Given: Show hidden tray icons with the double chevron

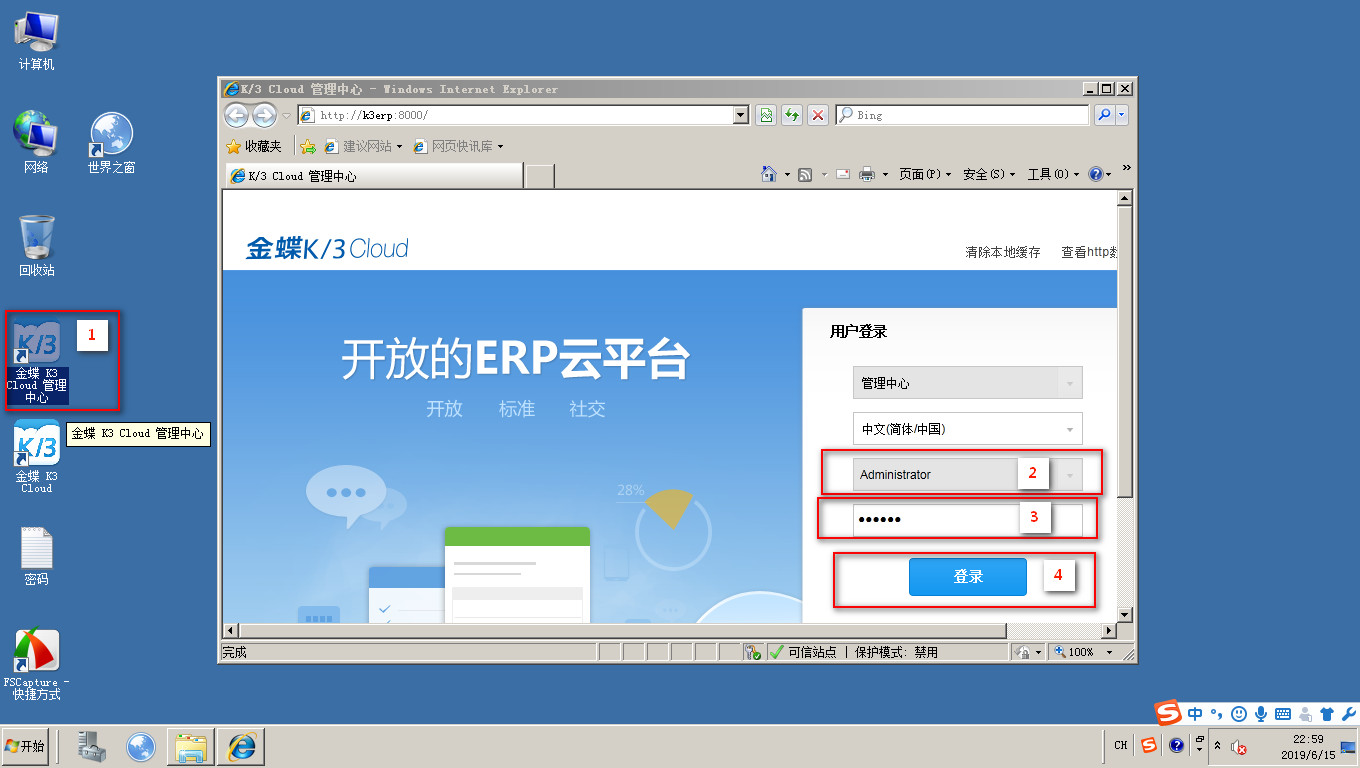Looking at the screenshot, I should tap(1217, 746).
